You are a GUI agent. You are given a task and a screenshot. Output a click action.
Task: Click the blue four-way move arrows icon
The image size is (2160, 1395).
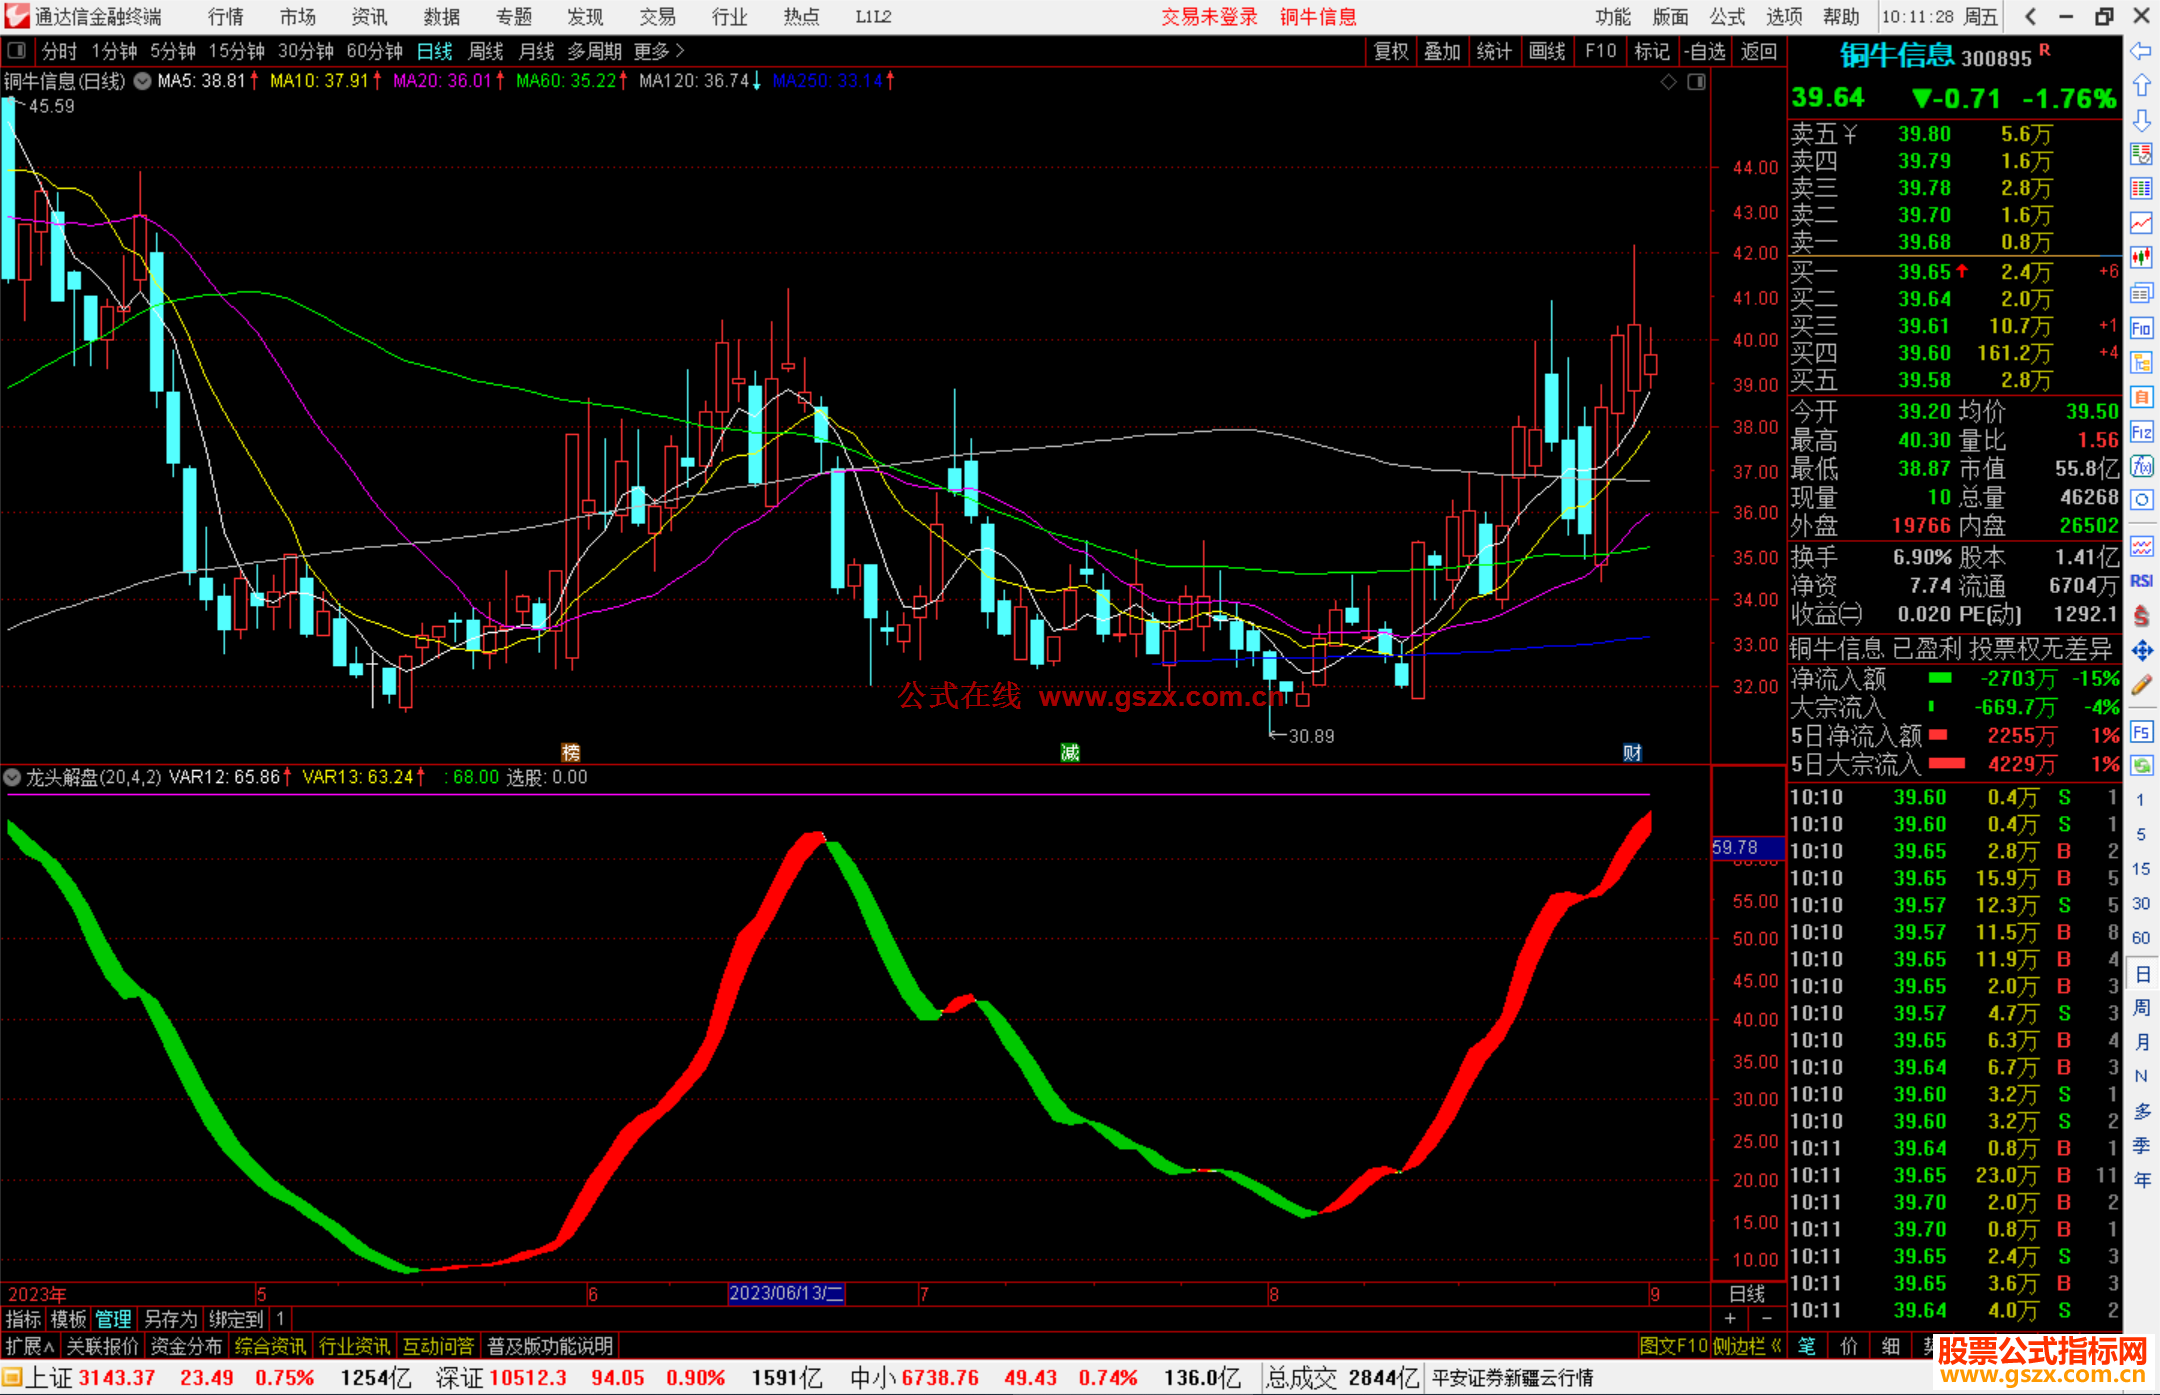pyautogui.click(x=2141, y=651)
